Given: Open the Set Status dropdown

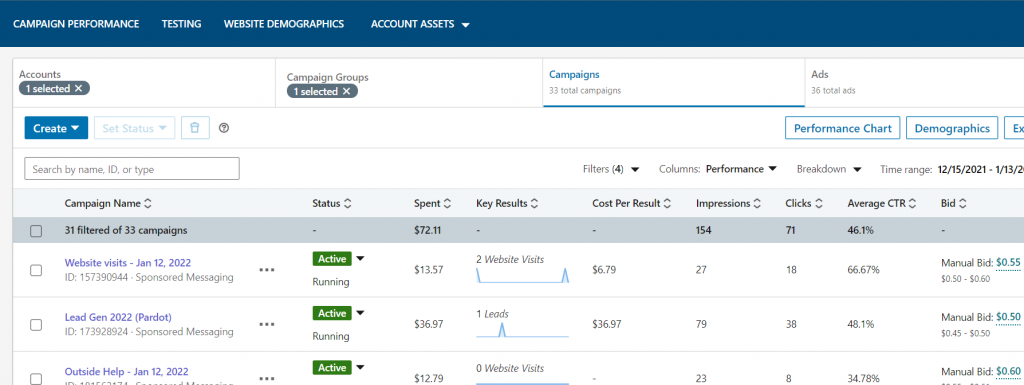Looking at the screenshot, I should (135, 128).
